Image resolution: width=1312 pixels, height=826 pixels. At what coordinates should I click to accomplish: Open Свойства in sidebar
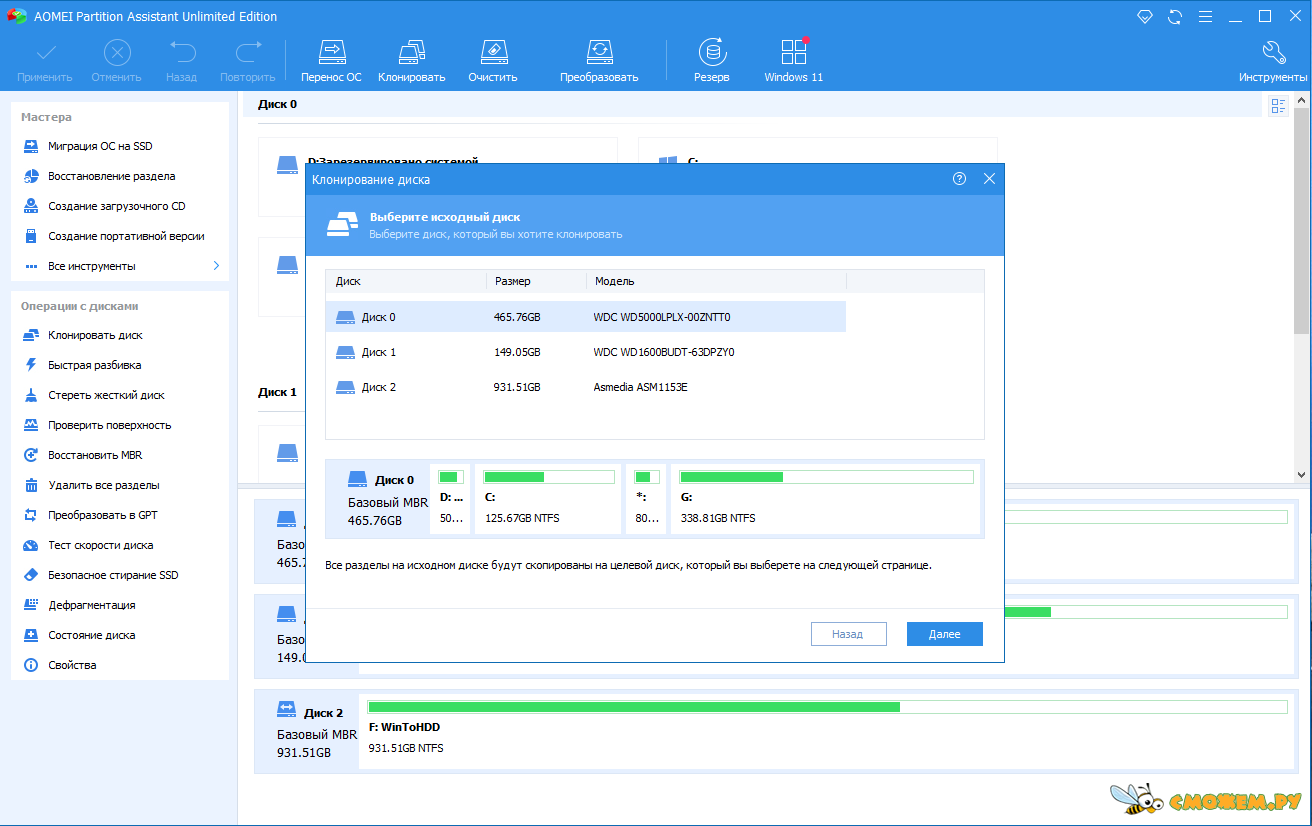72,665
